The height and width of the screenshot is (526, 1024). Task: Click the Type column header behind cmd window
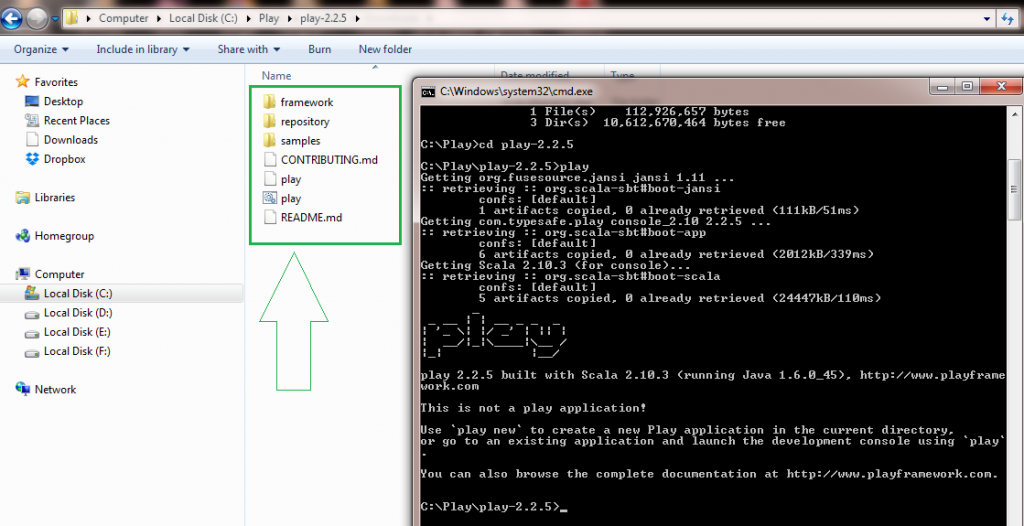click(622, 76)
